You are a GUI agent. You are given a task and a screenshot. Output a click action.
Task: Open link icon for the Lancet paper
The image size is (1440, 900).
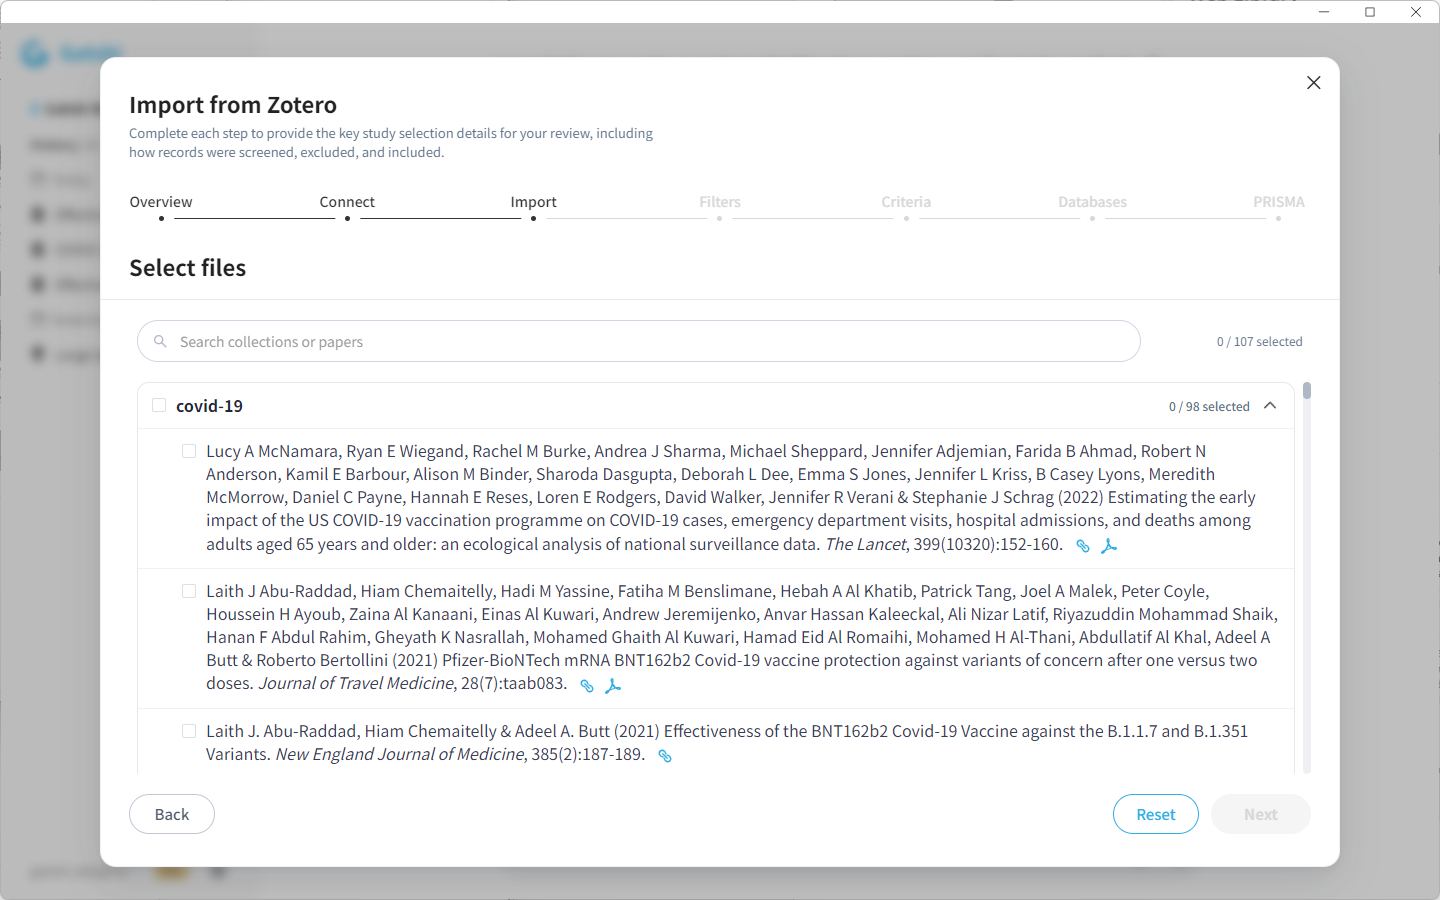[x=1082, y=546]
